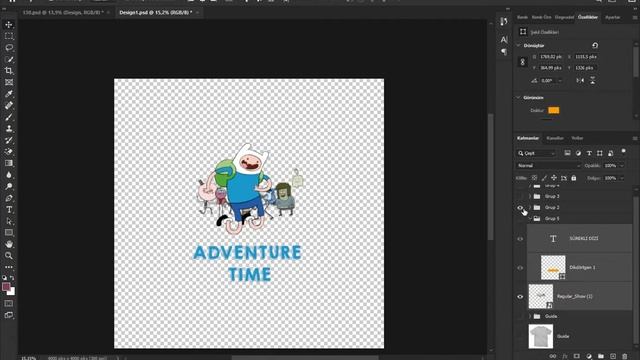Collapse the Appearance section in Properties
The height and width of the screenshot is (360, 640).
(x=519, y=98)
